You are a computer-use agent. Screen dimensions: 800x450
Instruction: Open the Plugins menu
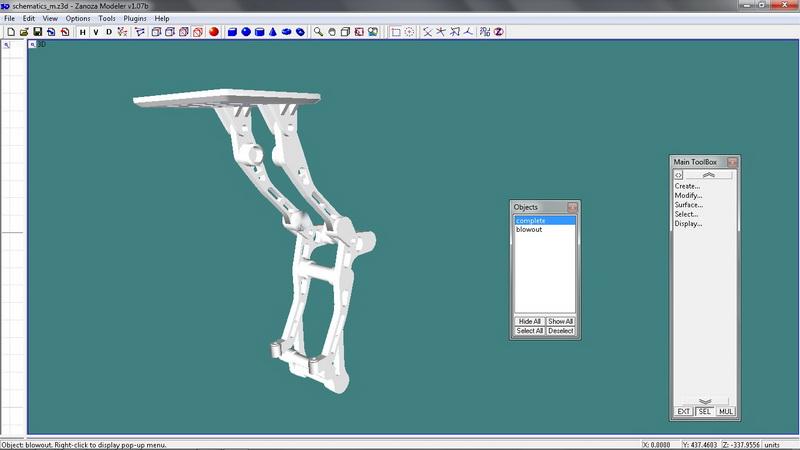pyautogui.click(x=135, y=19)
